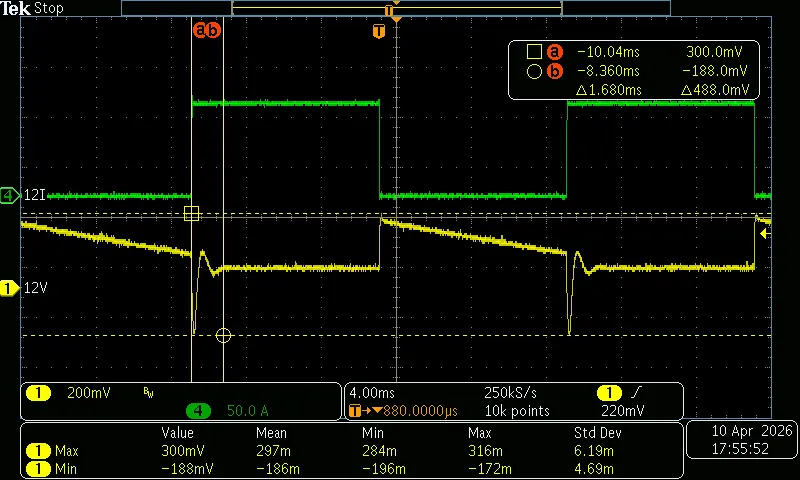Click the cursor 'a' marker label
This screenshot has height=480, width=800.
point(201,30)
